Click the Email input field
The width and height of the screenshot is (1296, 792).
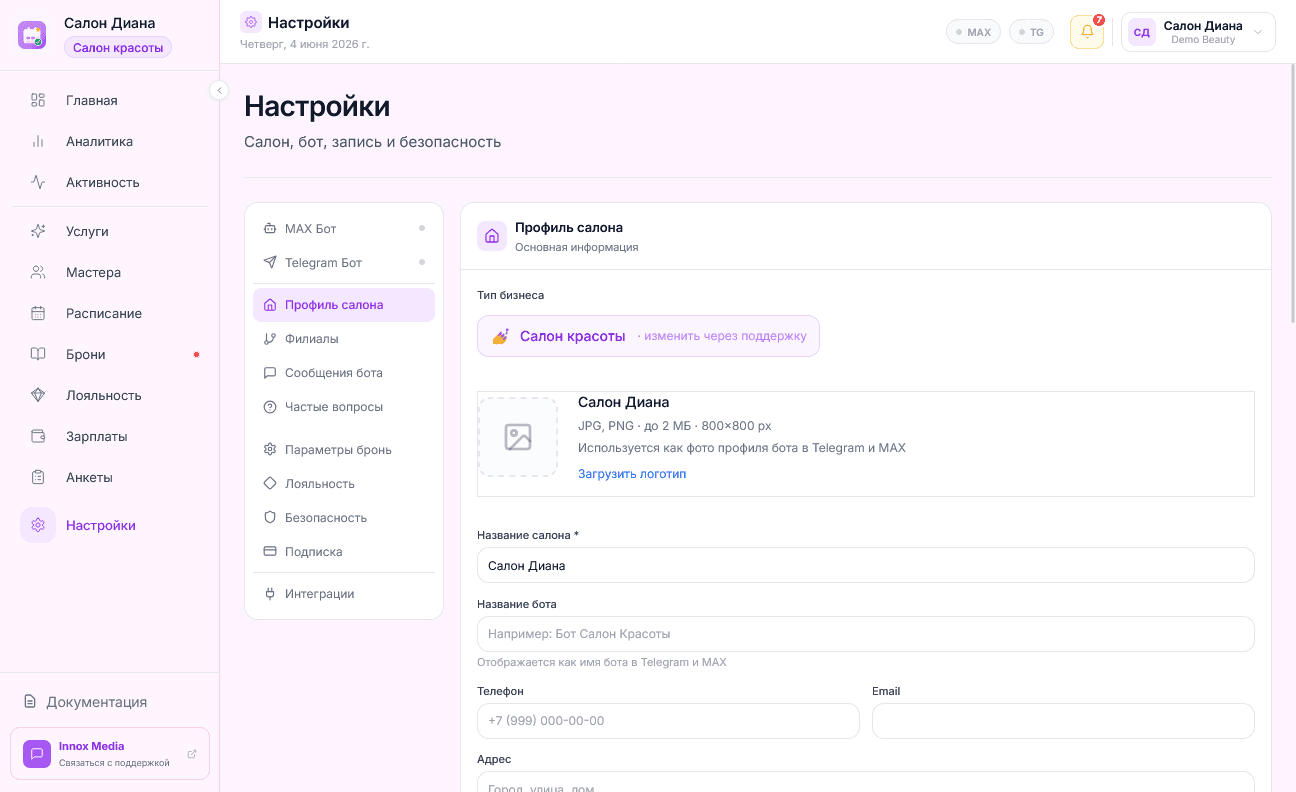(x=1063, y=721)
